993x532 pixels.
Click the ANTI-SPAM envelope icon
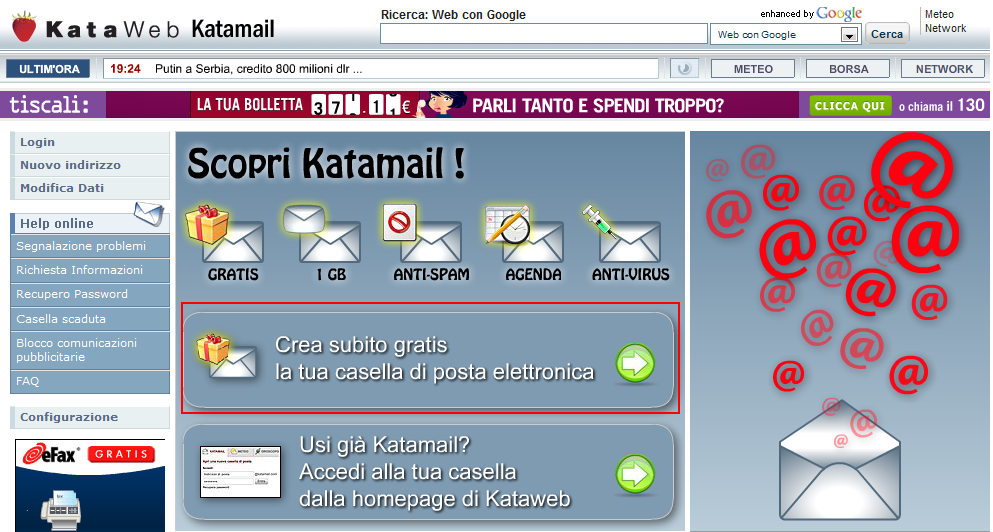pyautogui.click(x=423, y=234)
